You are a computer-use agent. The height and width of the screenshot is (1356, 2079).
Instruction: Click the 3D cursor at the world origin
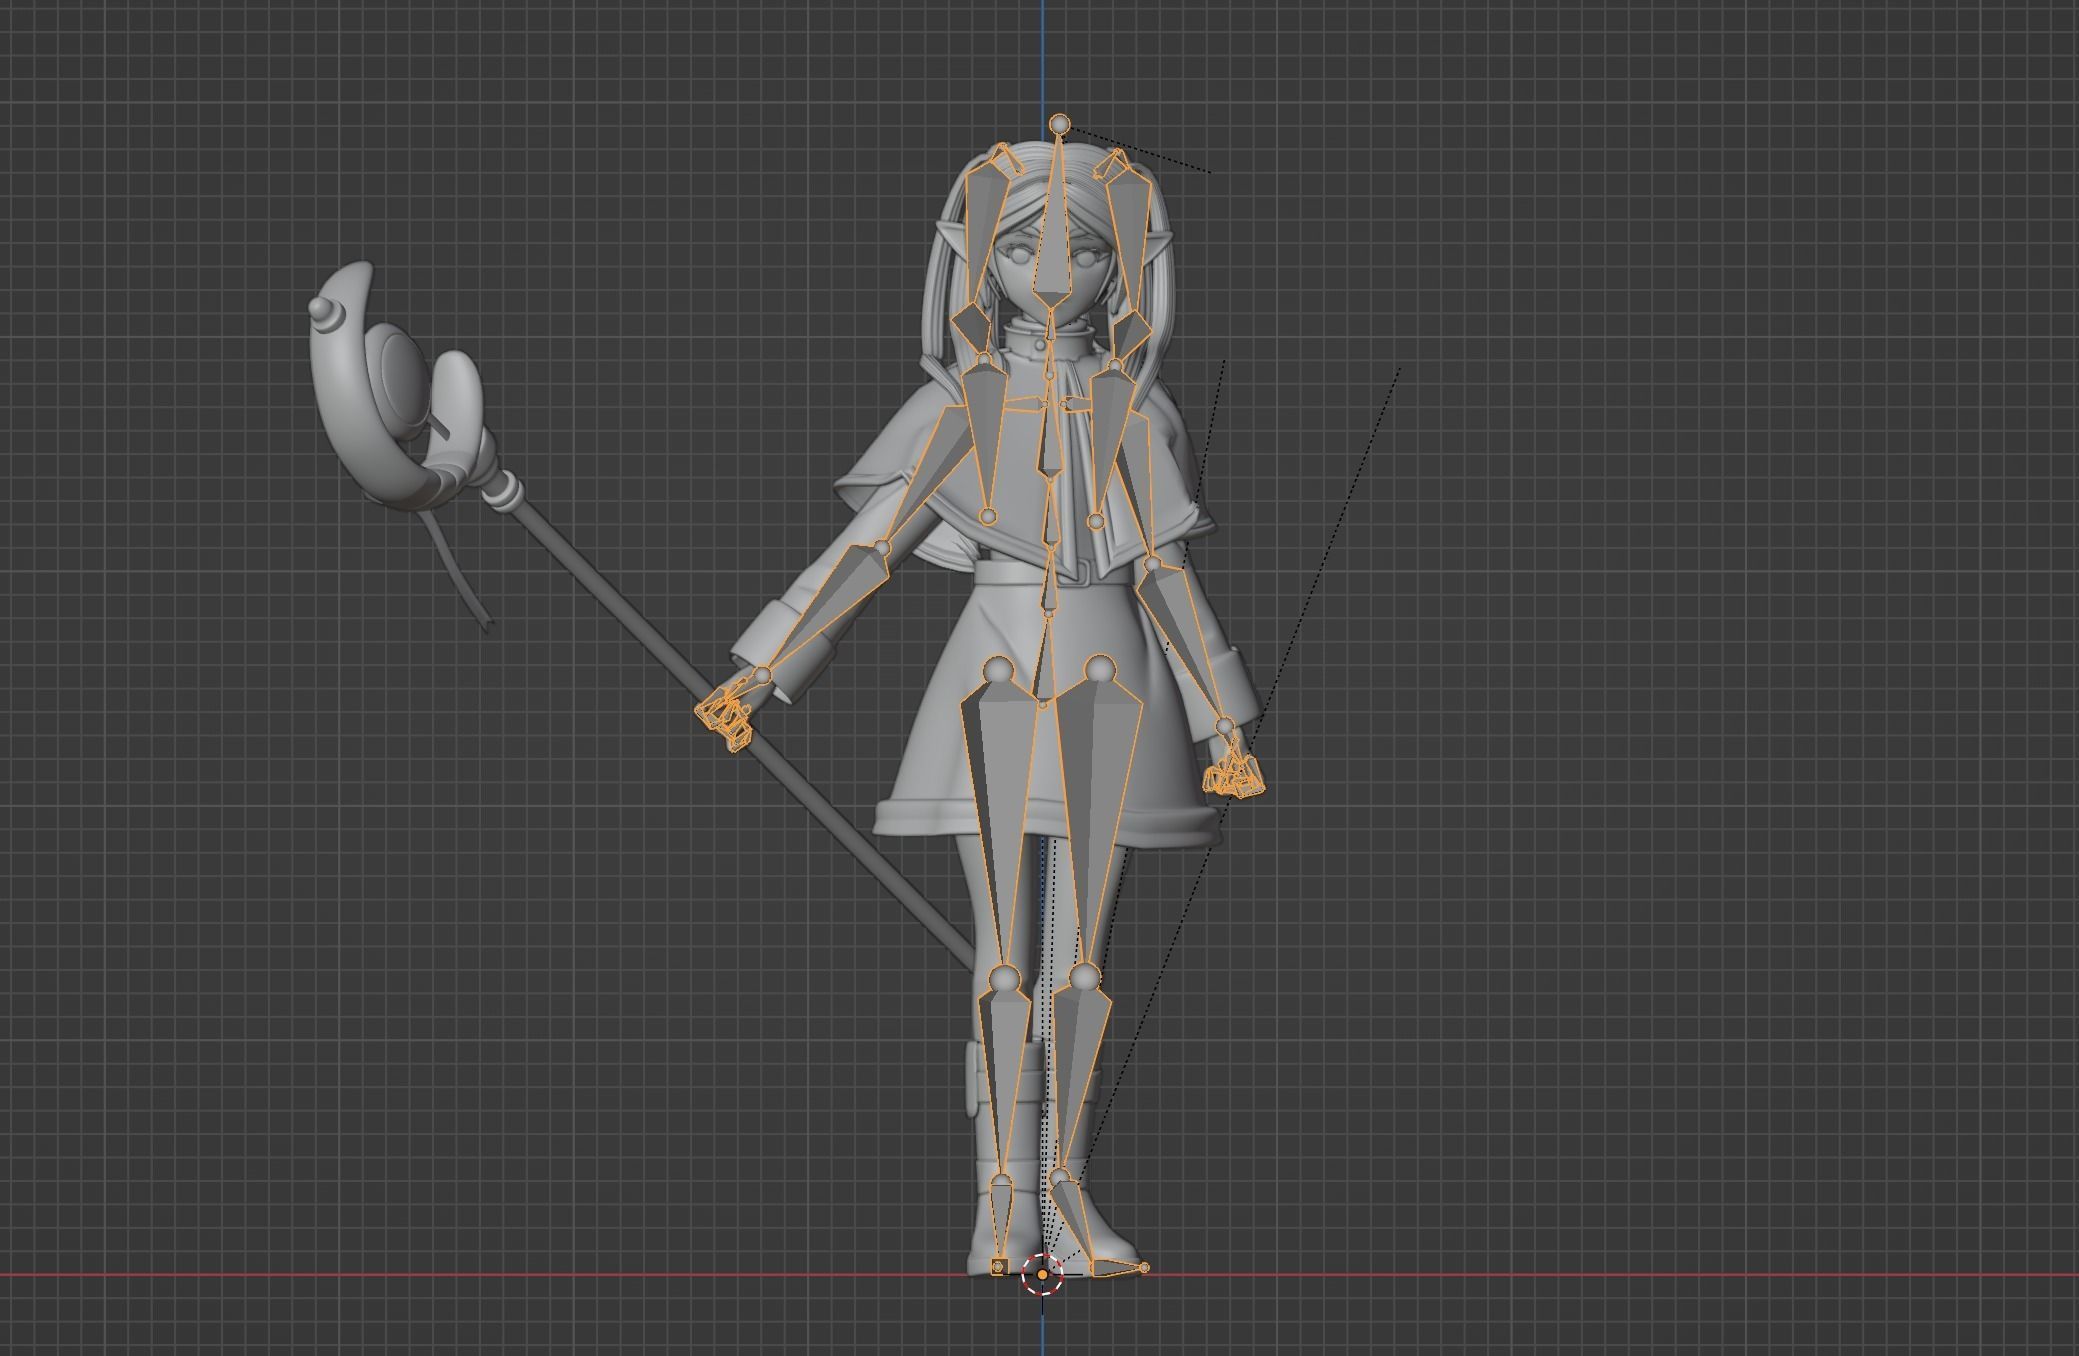click(x=1043, y=1275)
